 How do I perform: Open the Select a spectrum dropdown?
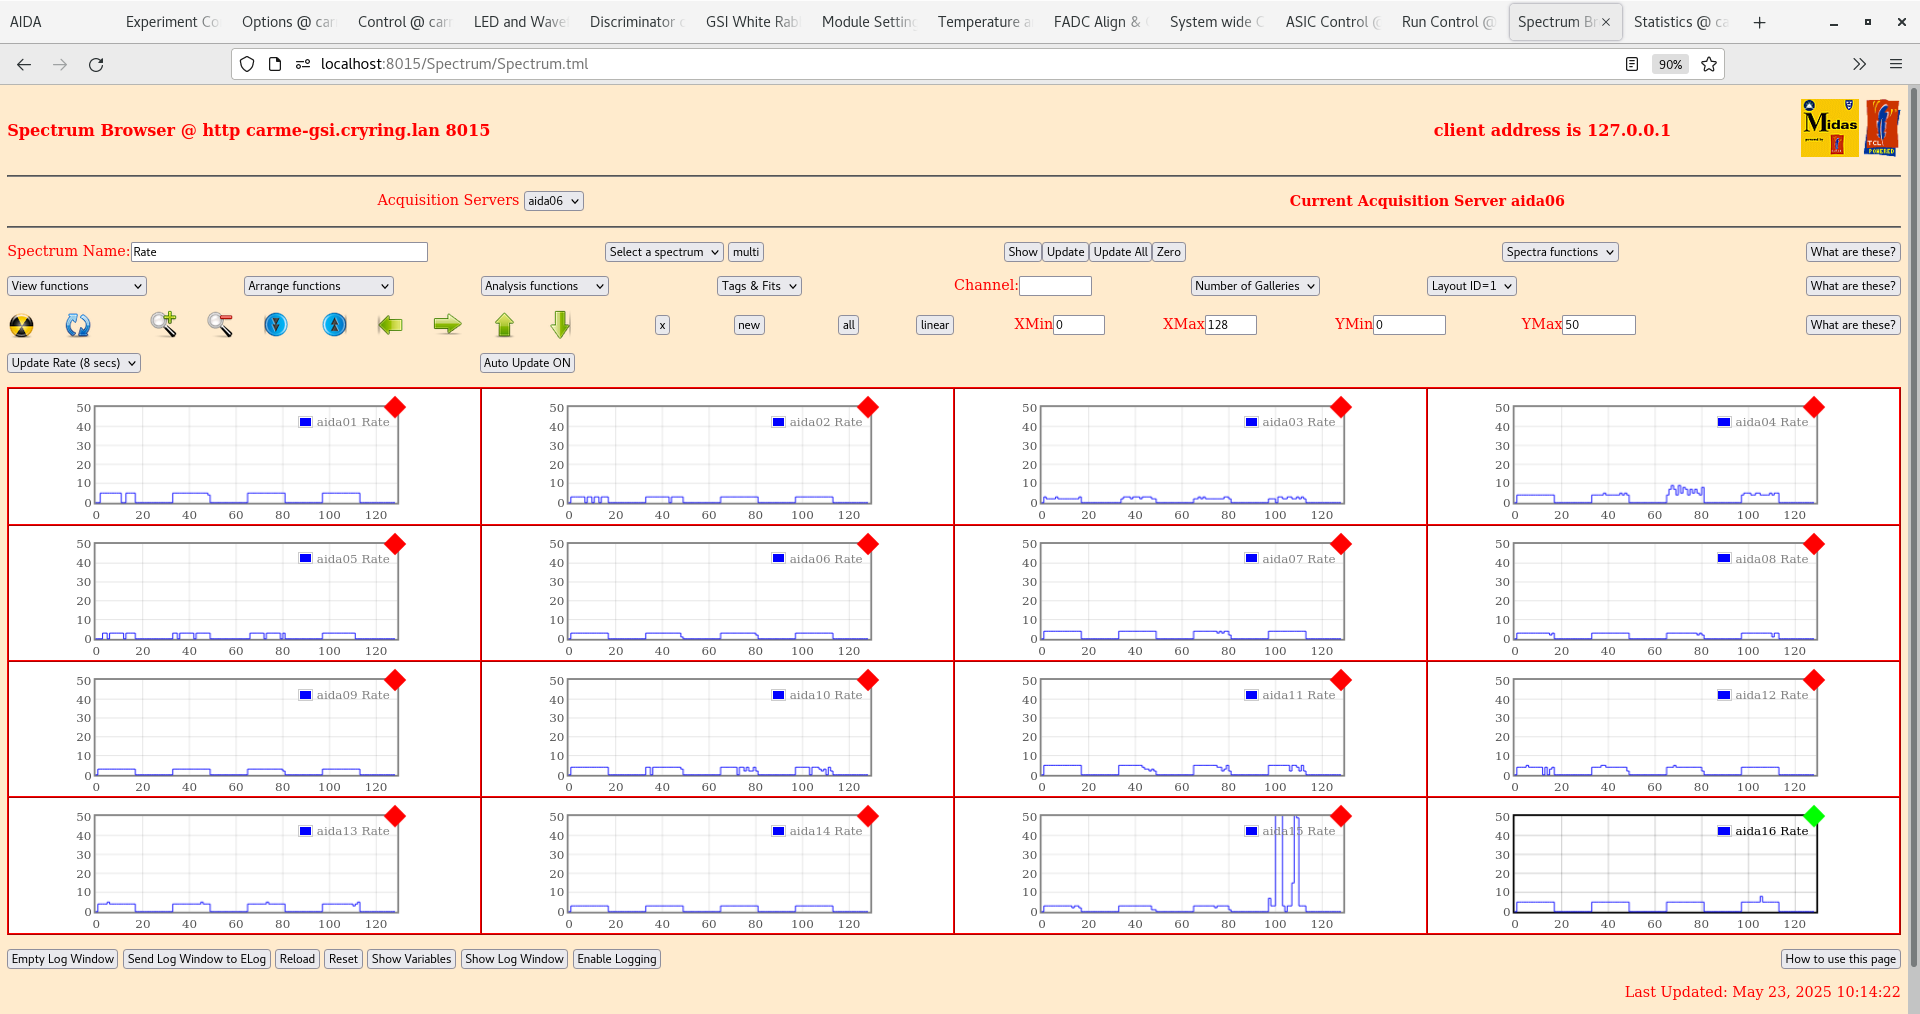click(x=663, y=251)
